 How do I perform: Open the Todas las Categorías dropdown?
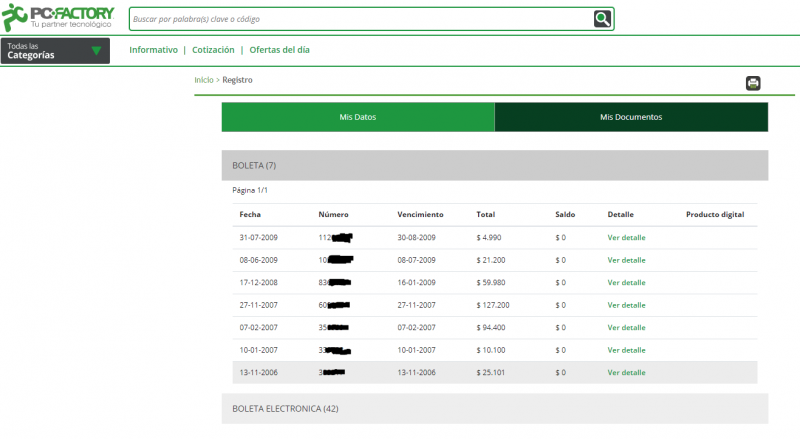point(55,51)
